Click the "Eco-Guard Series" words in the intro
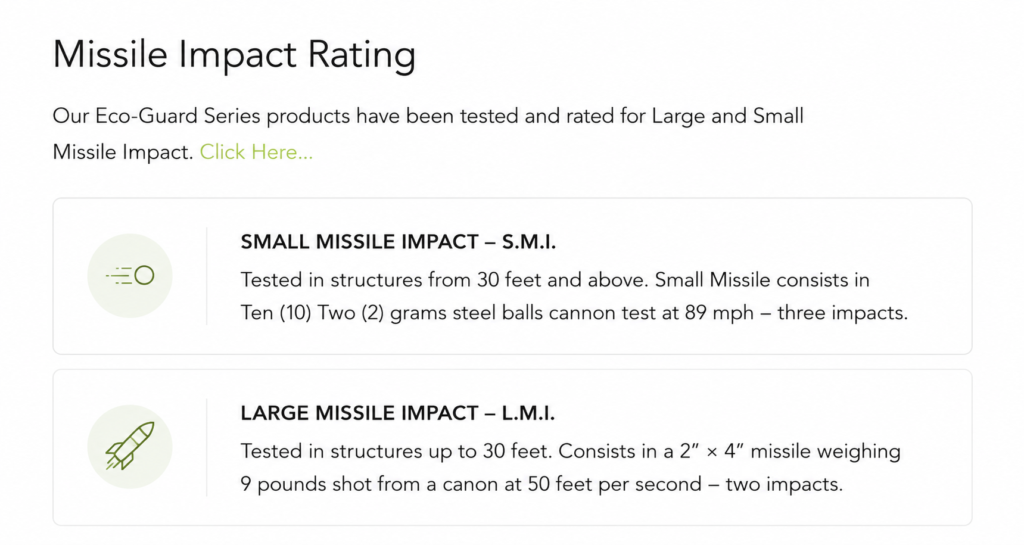1024x545 pixels. (178, 116)
